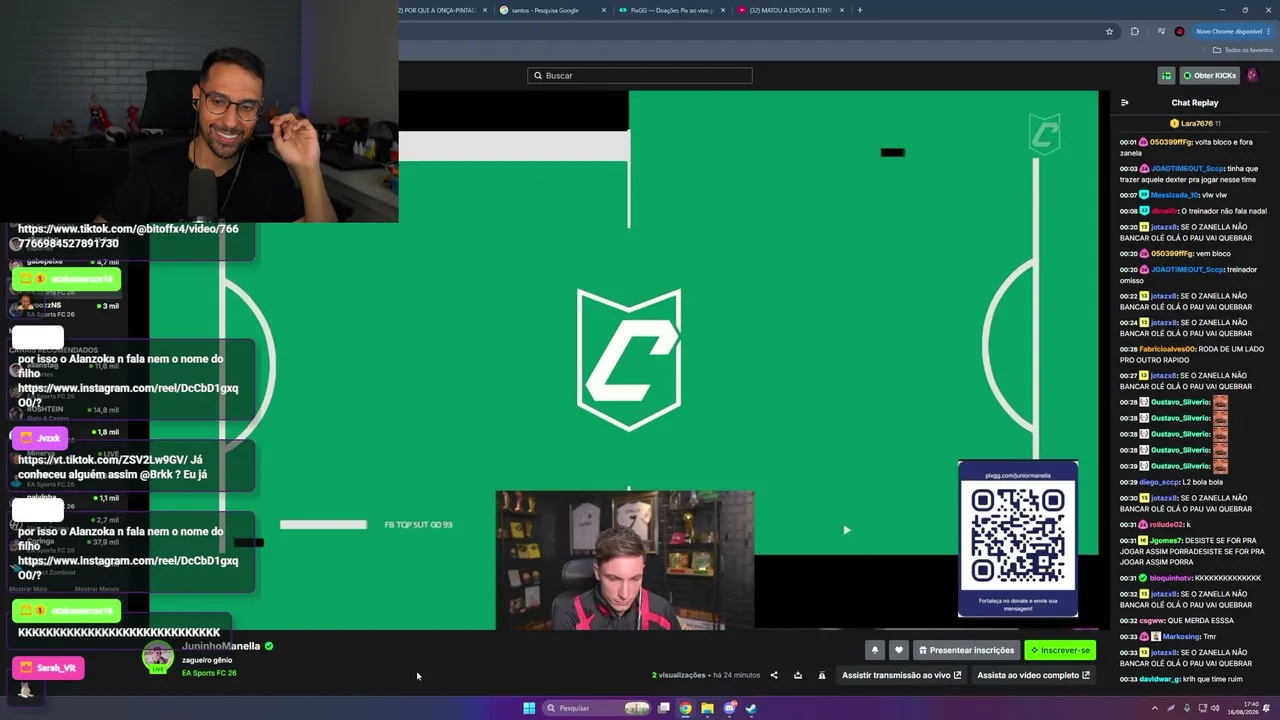Open chat user Lara7676 at top
The width and height of the screenshot is (1280, 720).
click(x=1196, y=124)
